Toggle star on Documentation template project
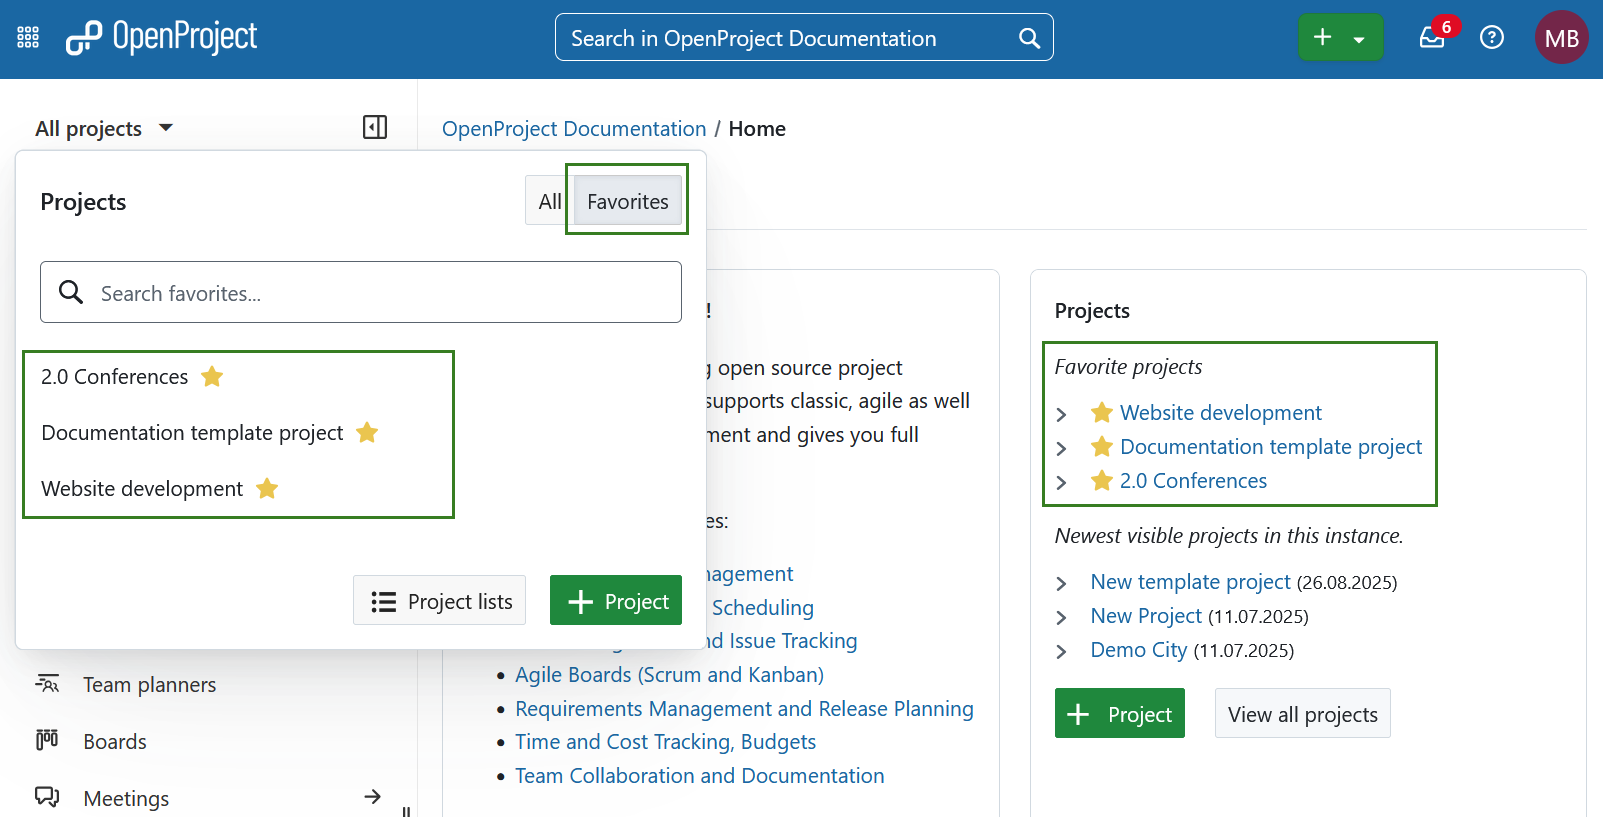Screen dimensions: 1603x817 coord(367,433)
